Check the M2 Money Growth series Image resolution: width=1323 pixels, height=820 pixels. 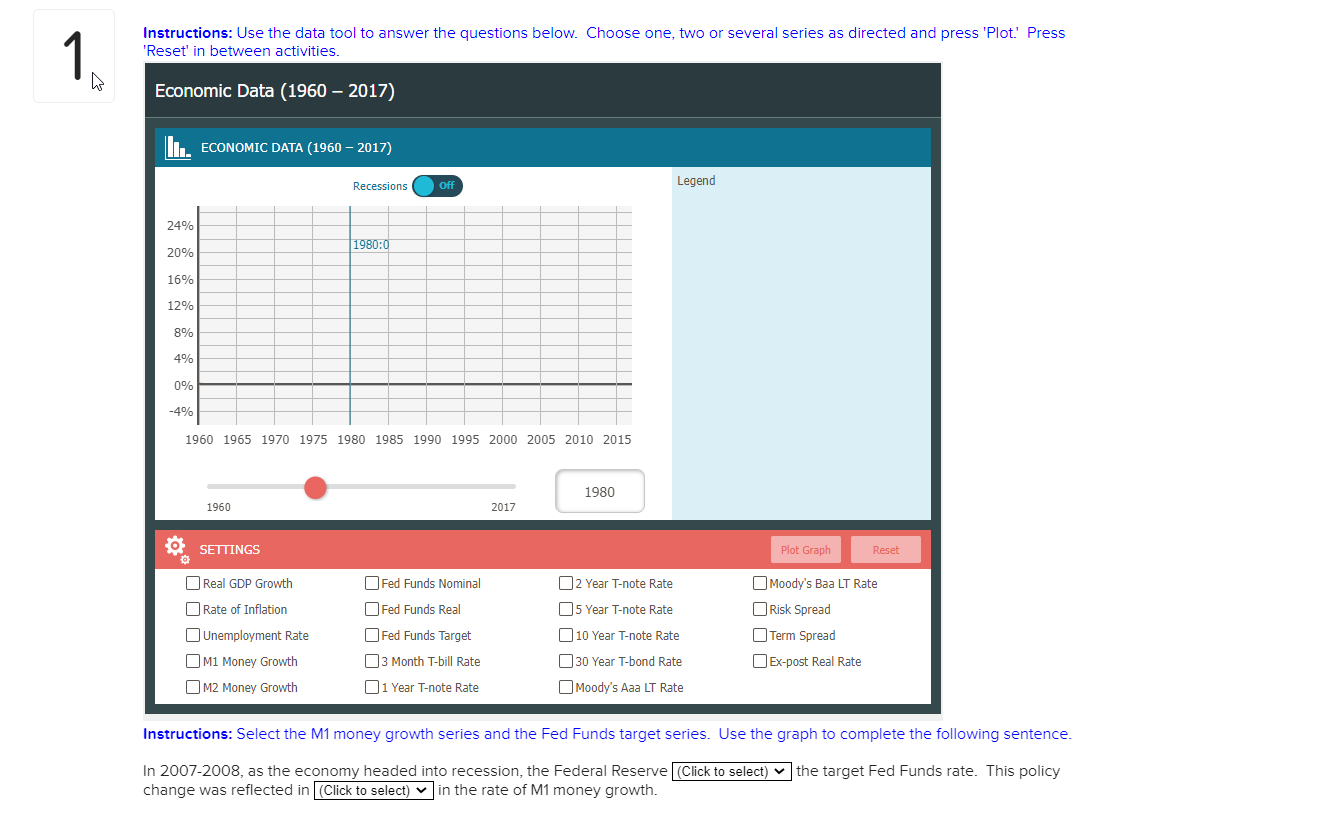point(192,686)
